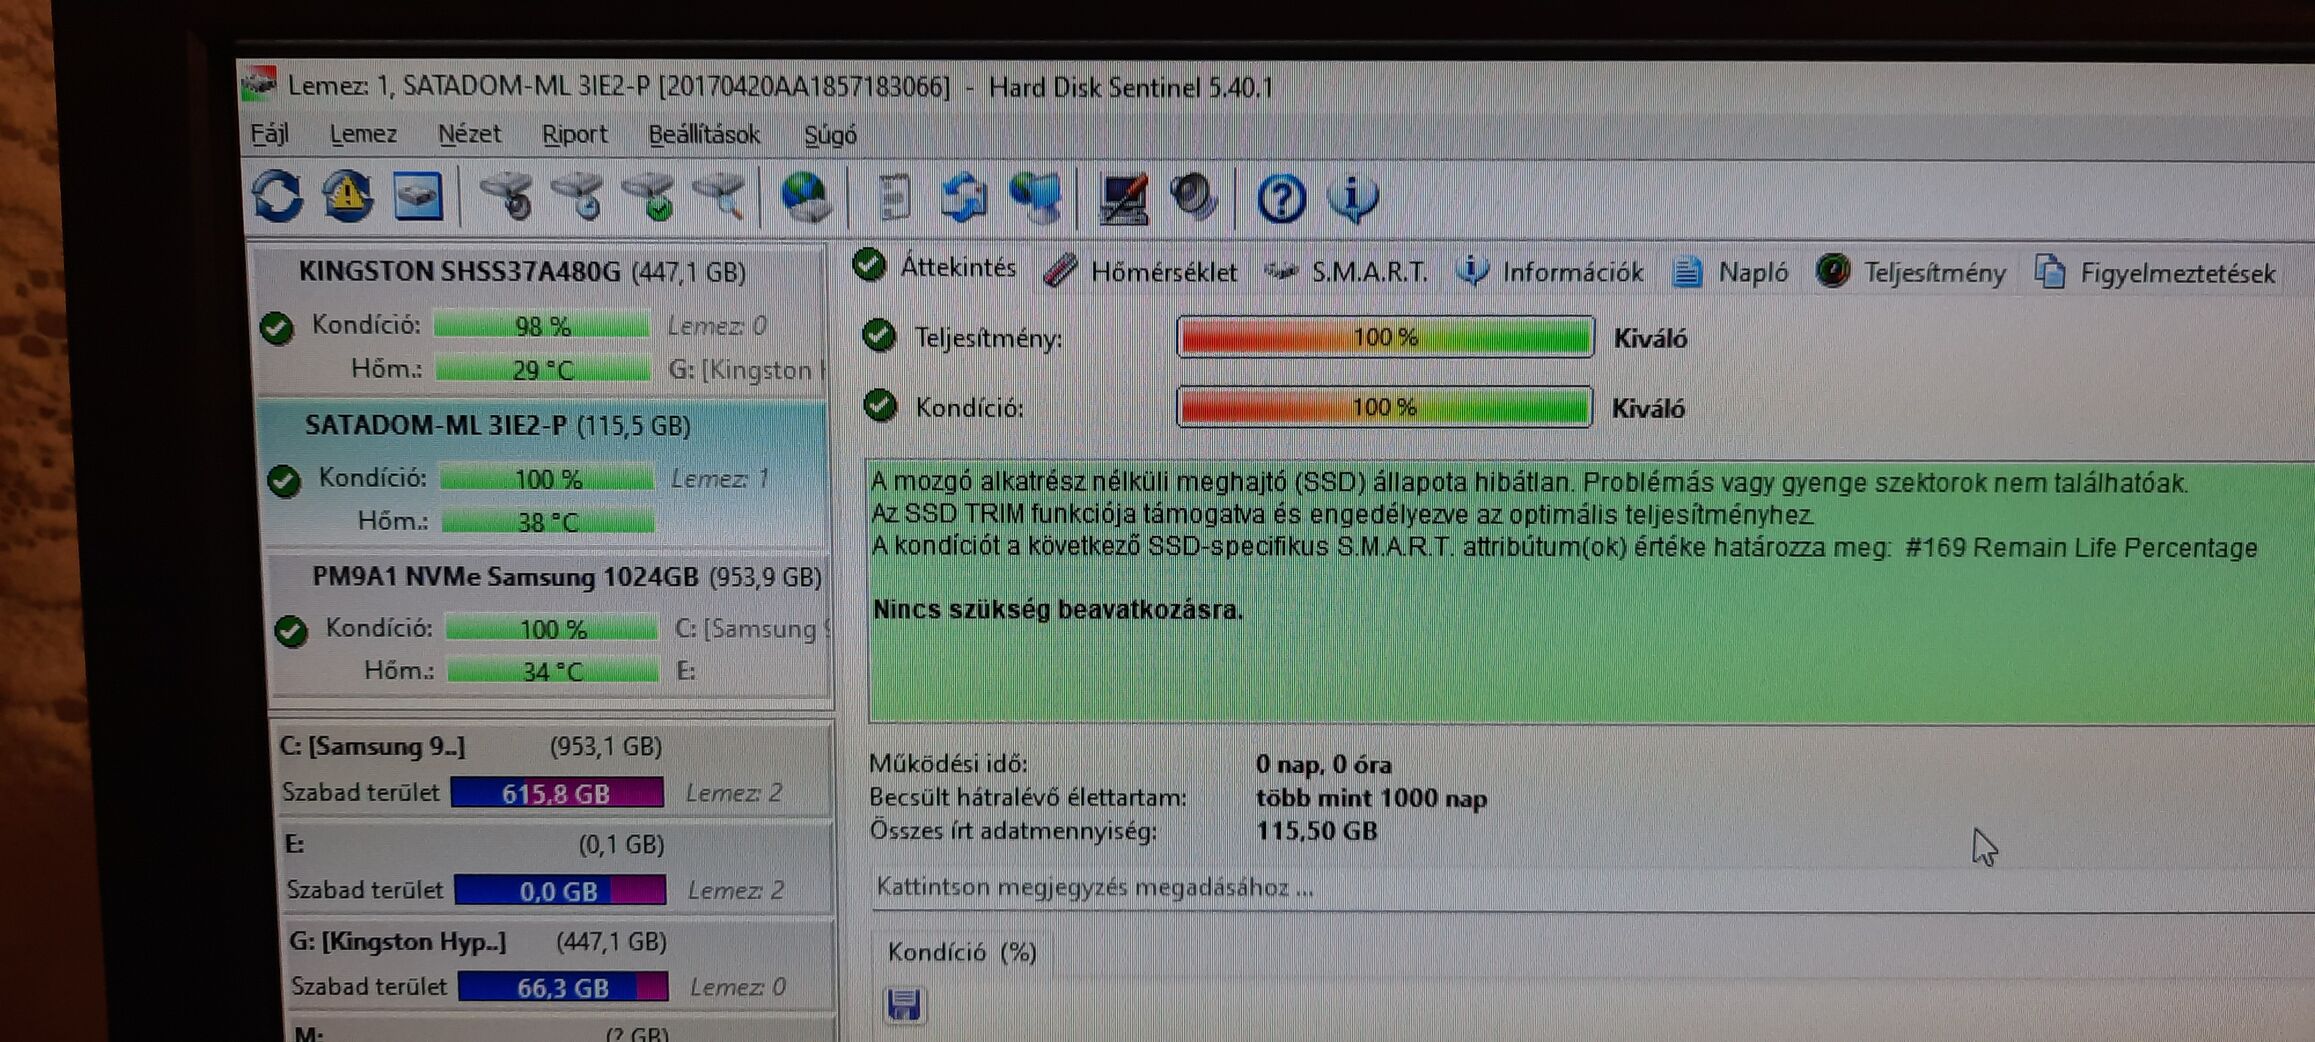The height and width of the screenshot is (1042, 2315).
Task: Click green status check for KINGSTON disk
Action: coord(277,327)
